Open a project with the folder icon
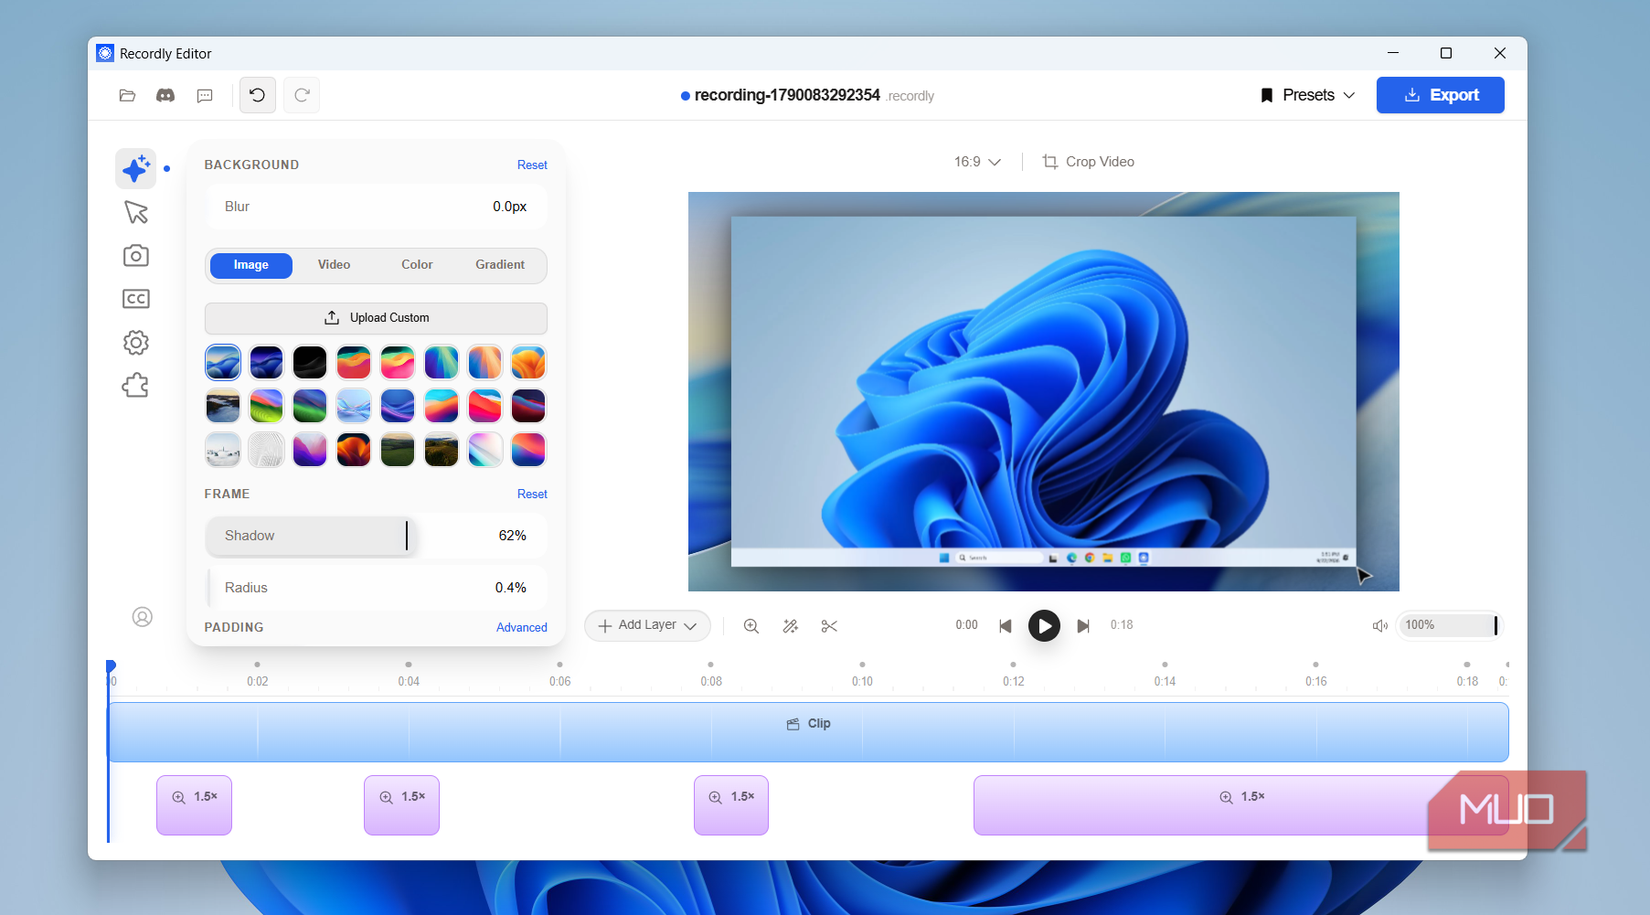Image resolution: width=1650 pixels, height=915 pixels. point(127,96)
